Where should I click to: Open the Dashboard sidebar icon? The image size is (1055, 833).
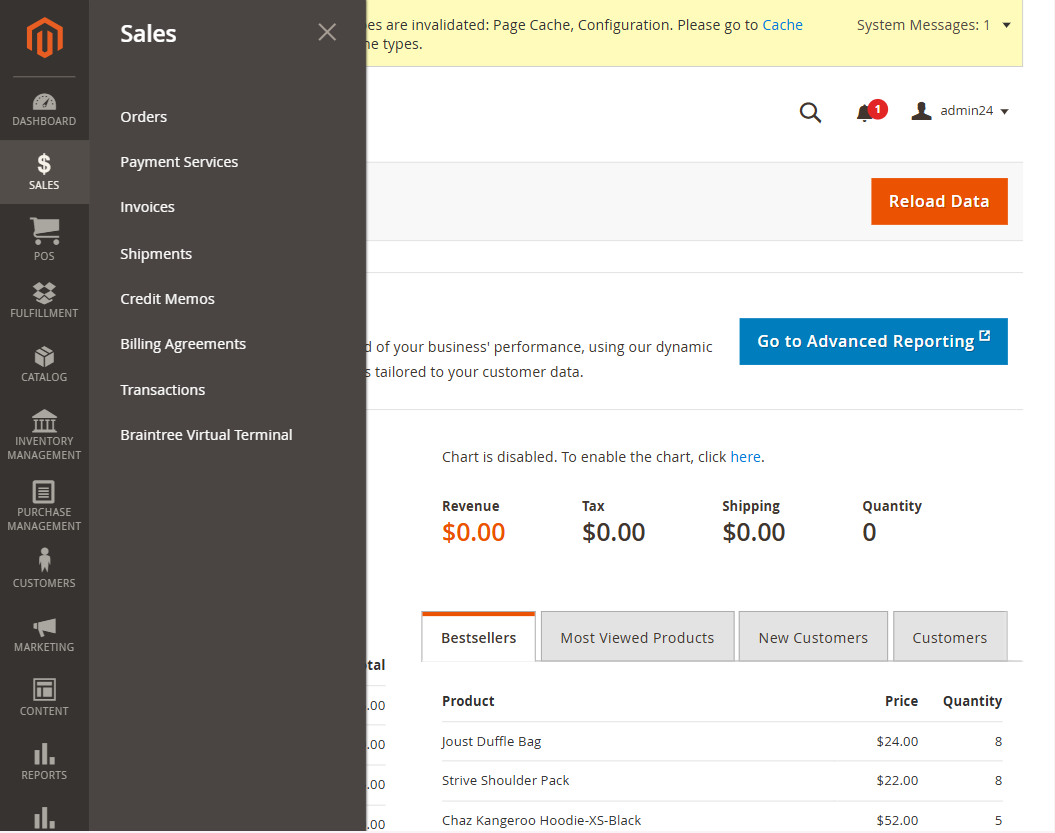(x=44, y=109)
